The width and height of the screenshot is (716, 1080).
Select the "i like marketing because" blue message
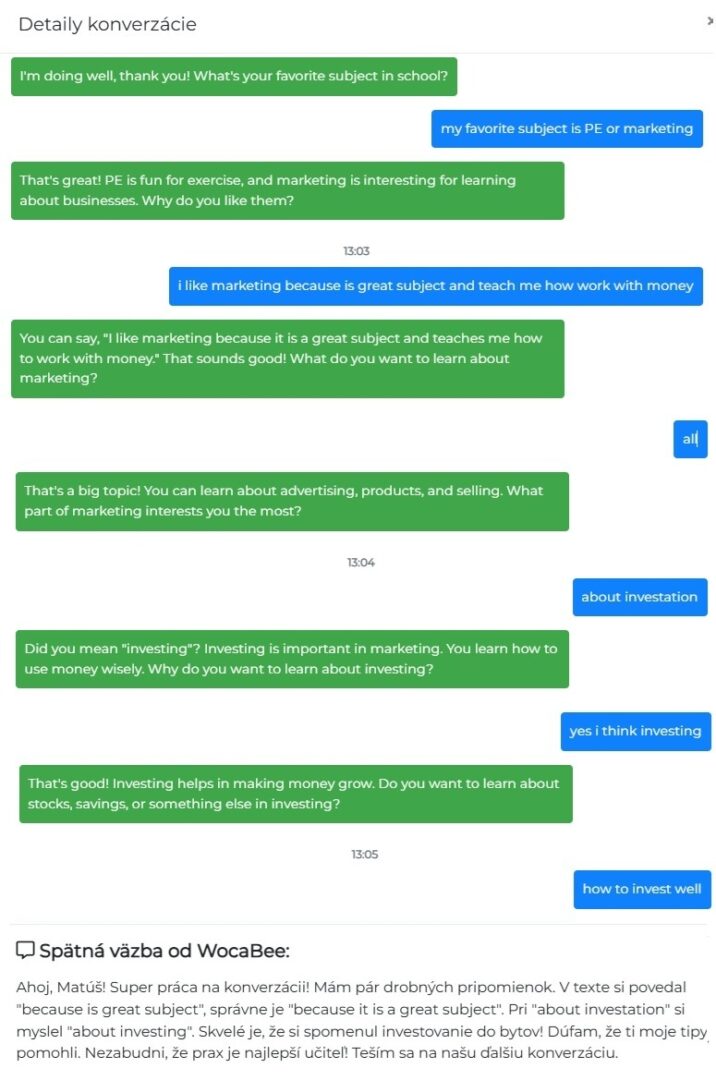click(x=435, y=286)
